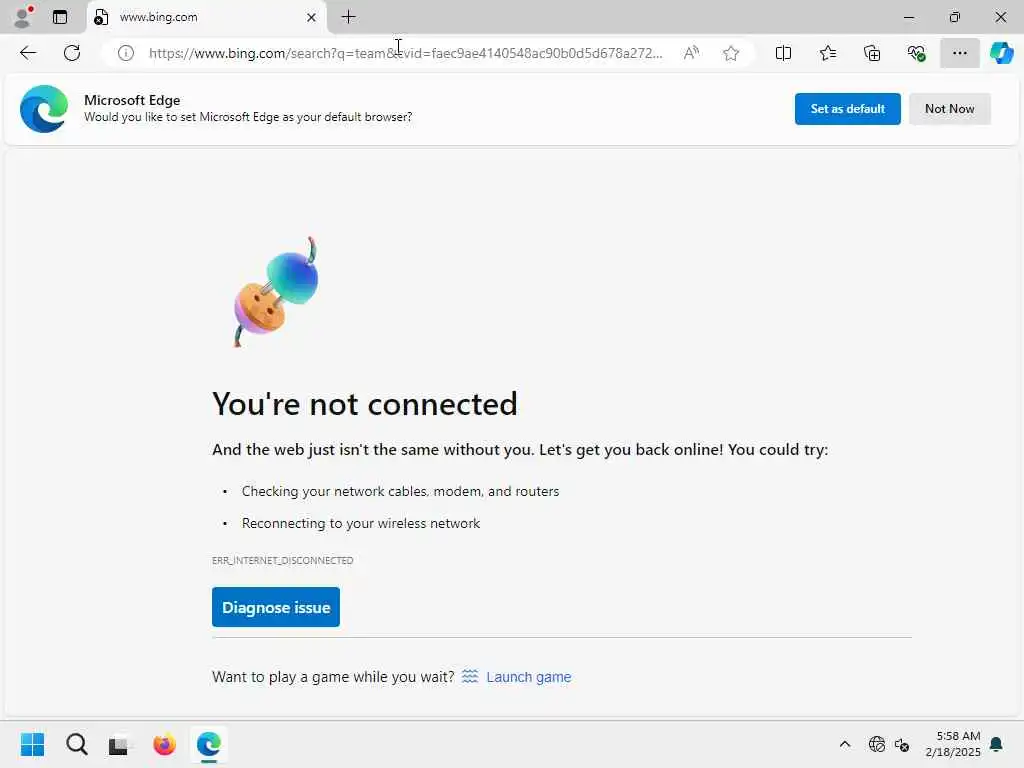Image resolution: width=1024 pixels, height=768 pixels.
Task: Open the Favorites list icon
Action: click(x=828, y=53)
